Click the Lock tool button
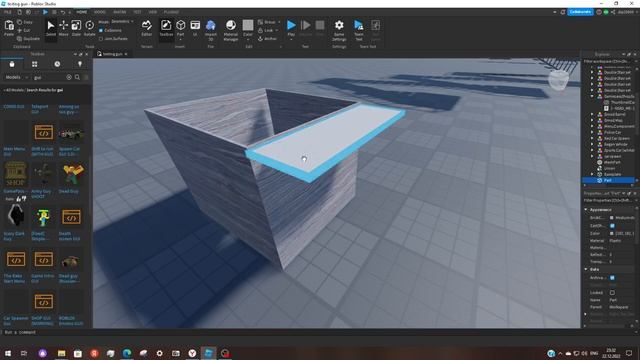Screen dimensions: 640x360 pos(266,30)
